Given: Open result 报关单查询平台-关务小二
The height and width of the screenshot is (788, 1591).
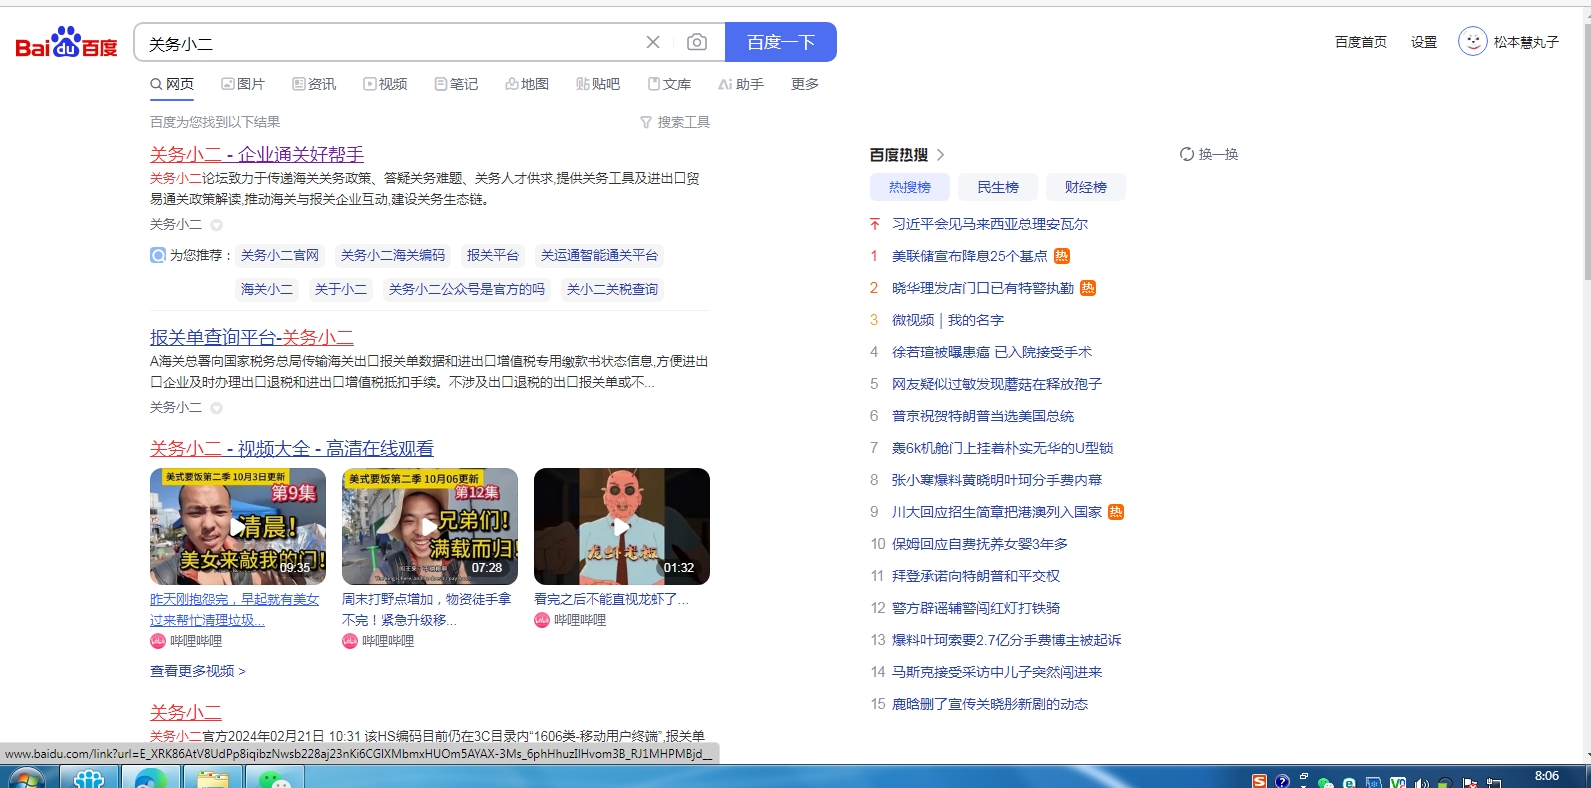Looking at the screenshot, I should (252, 337).
